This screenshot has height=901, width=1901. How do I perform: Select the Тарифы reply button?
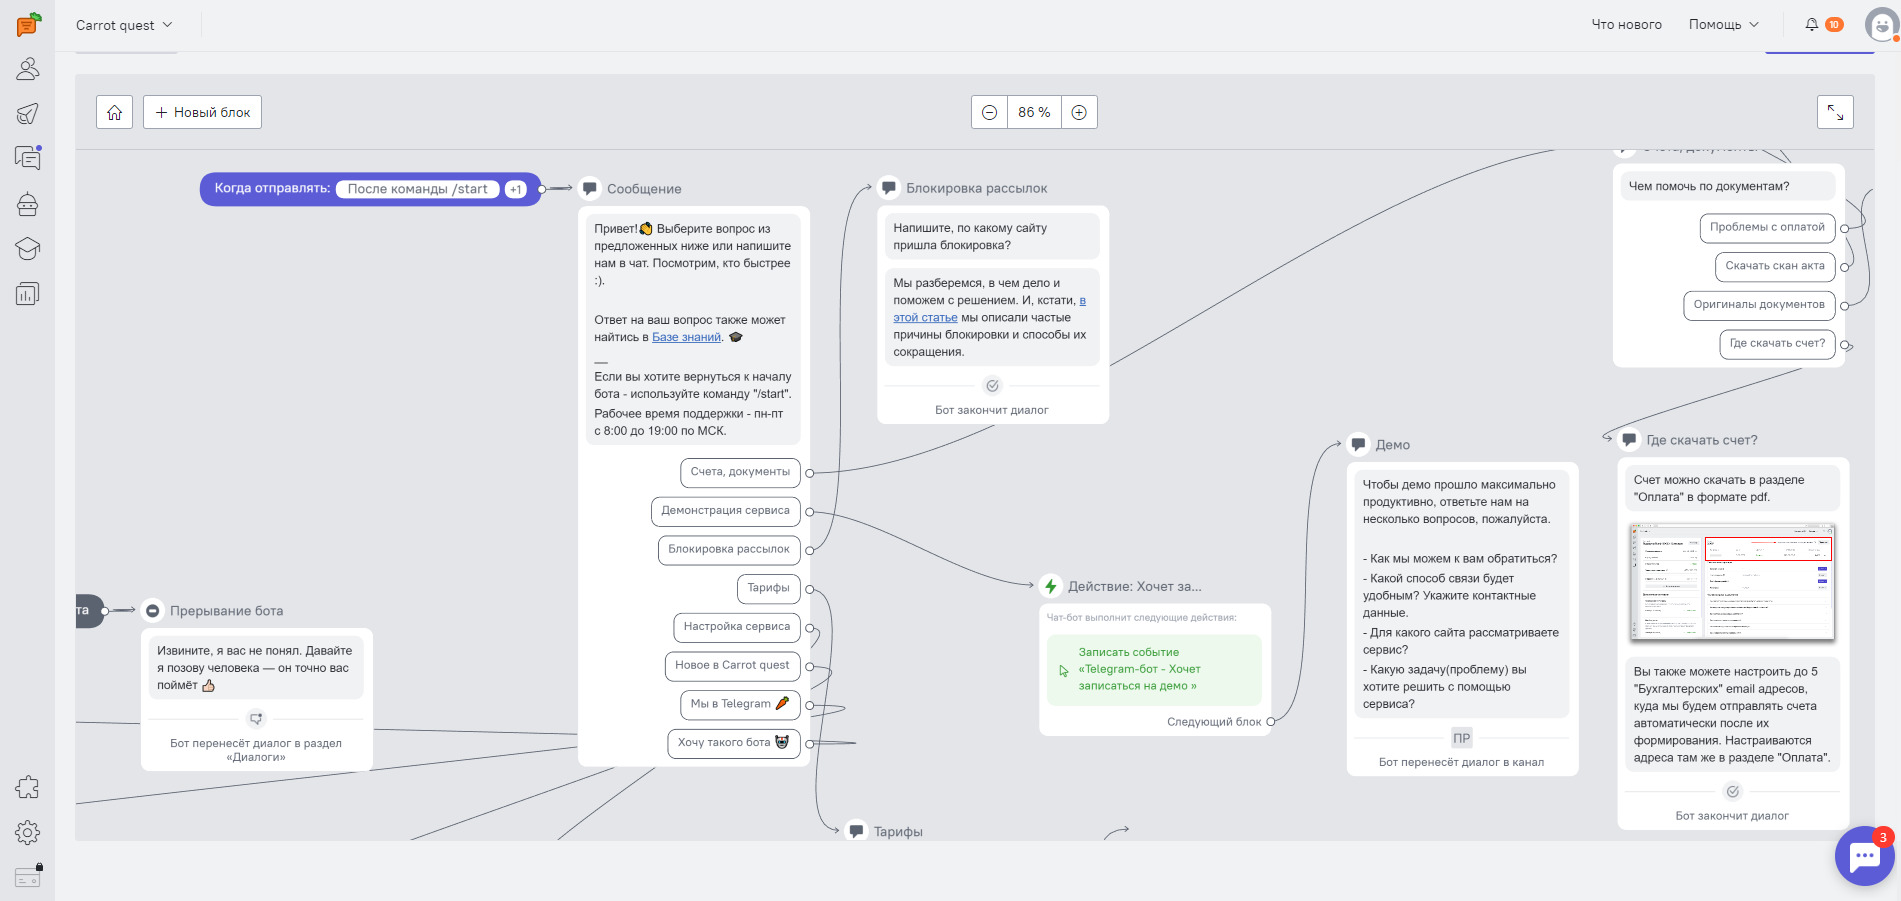coord(768,588)
